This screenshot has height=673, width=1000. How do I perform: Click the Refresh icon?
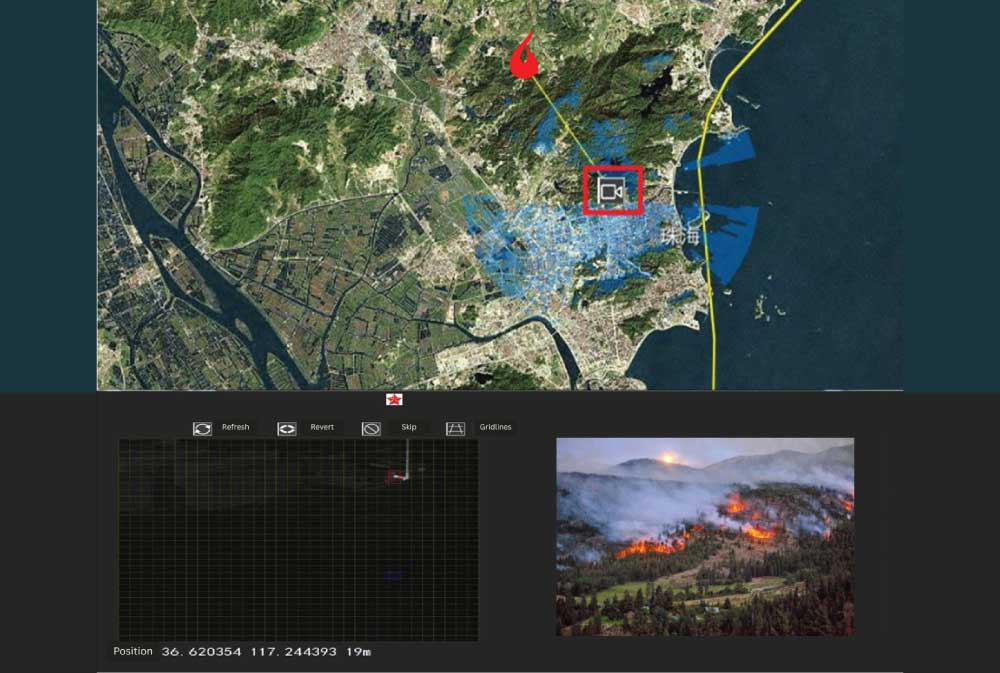tap(202, 429)
